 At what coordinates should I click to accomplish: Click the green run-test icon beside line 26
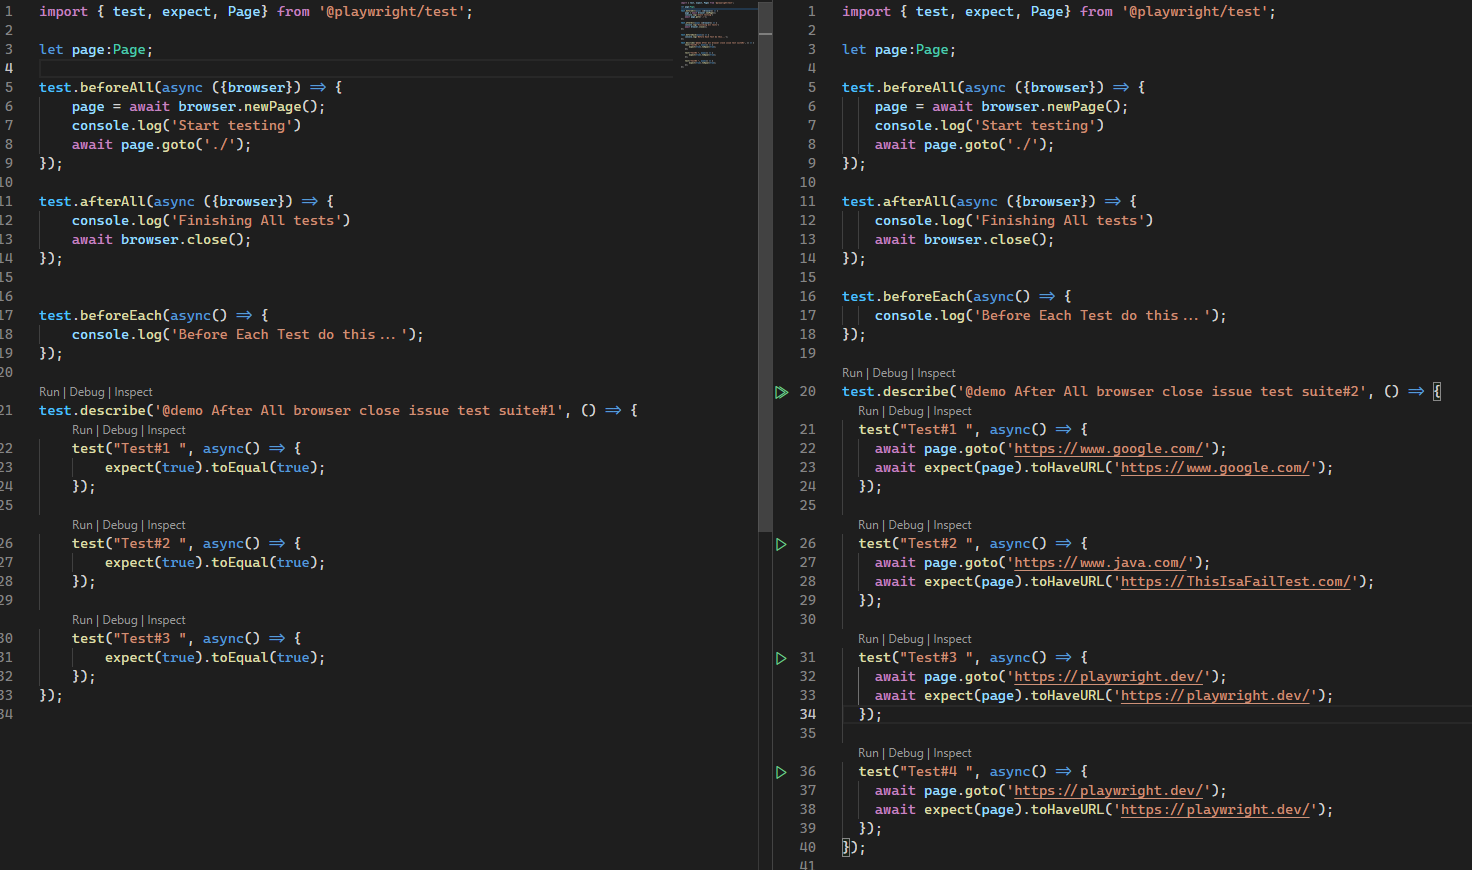coord(781,544)
